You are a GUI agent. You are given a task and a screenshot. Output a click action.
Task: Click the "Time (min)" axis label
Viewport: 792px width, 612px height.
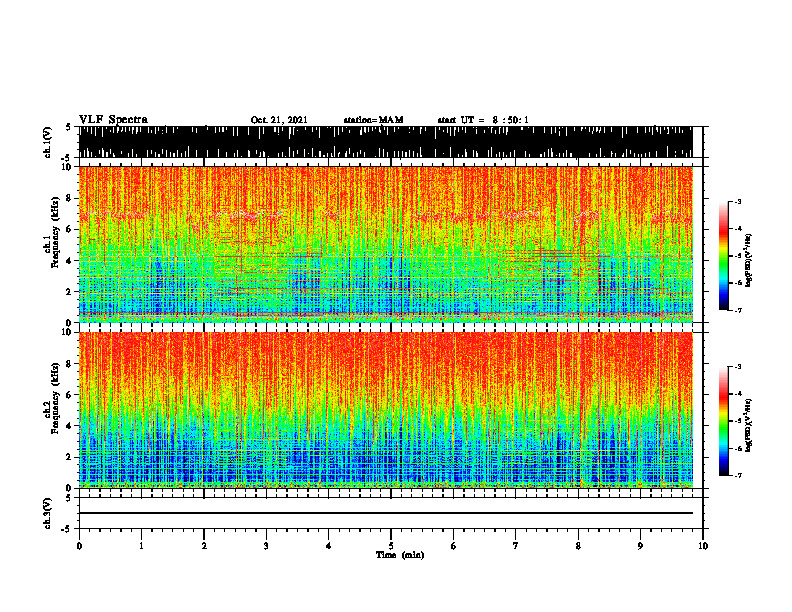(x=400, y=554)
